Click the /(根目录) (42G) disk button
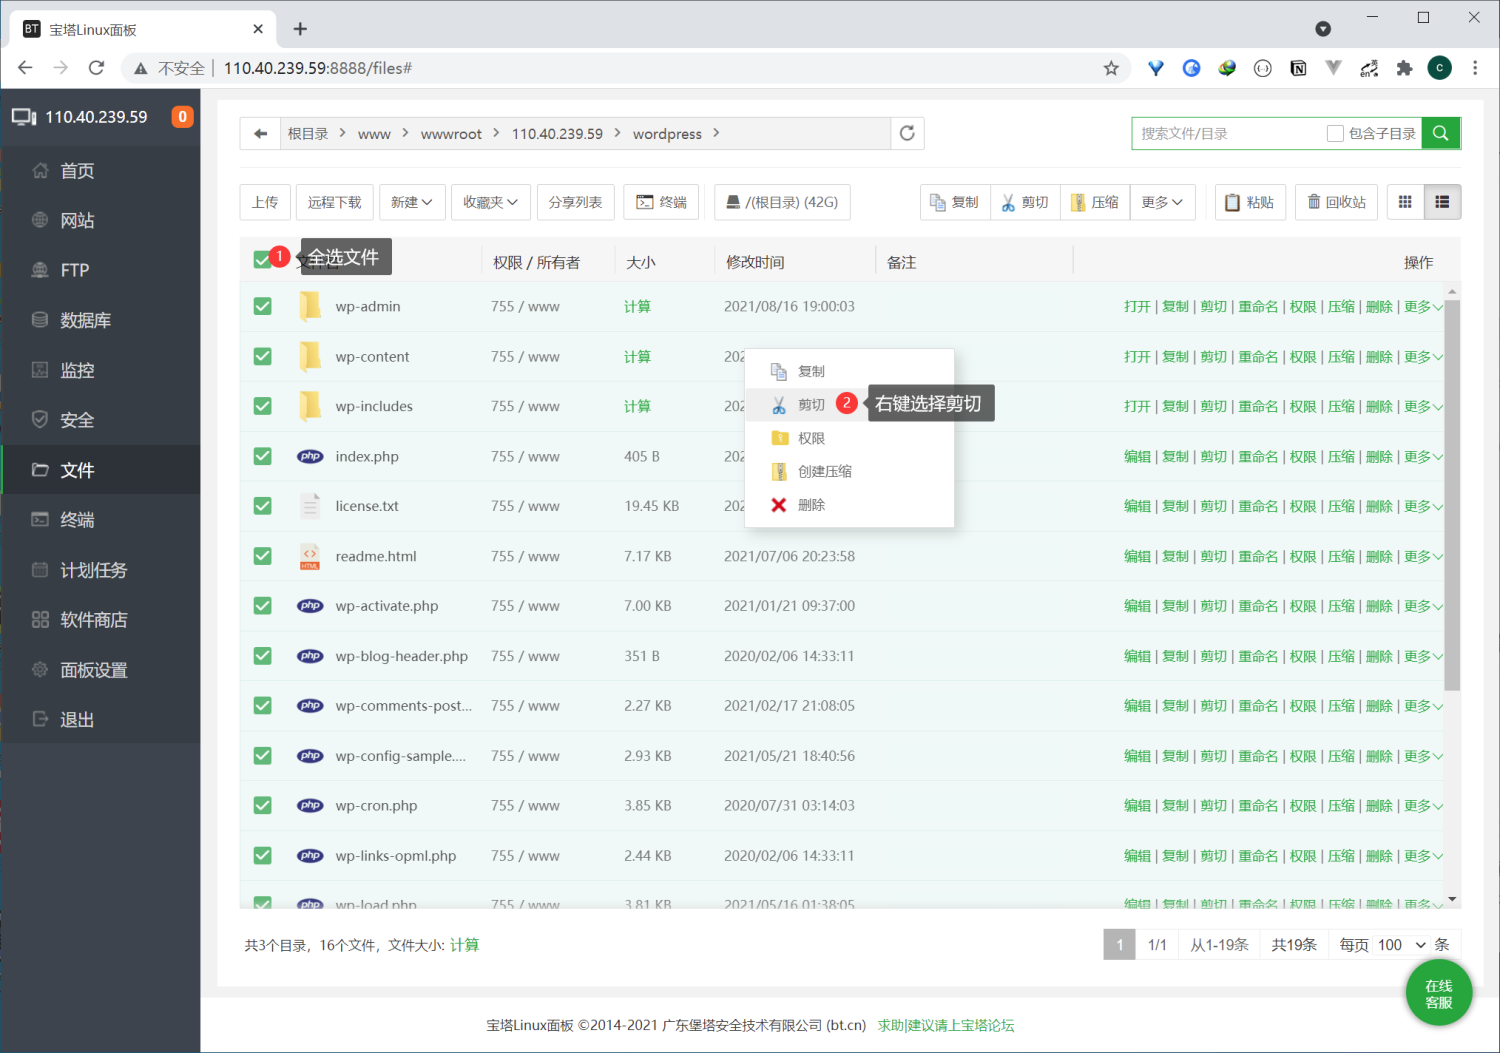Viewport: 1500px width, 1053px height. click(x=782, y=202)
